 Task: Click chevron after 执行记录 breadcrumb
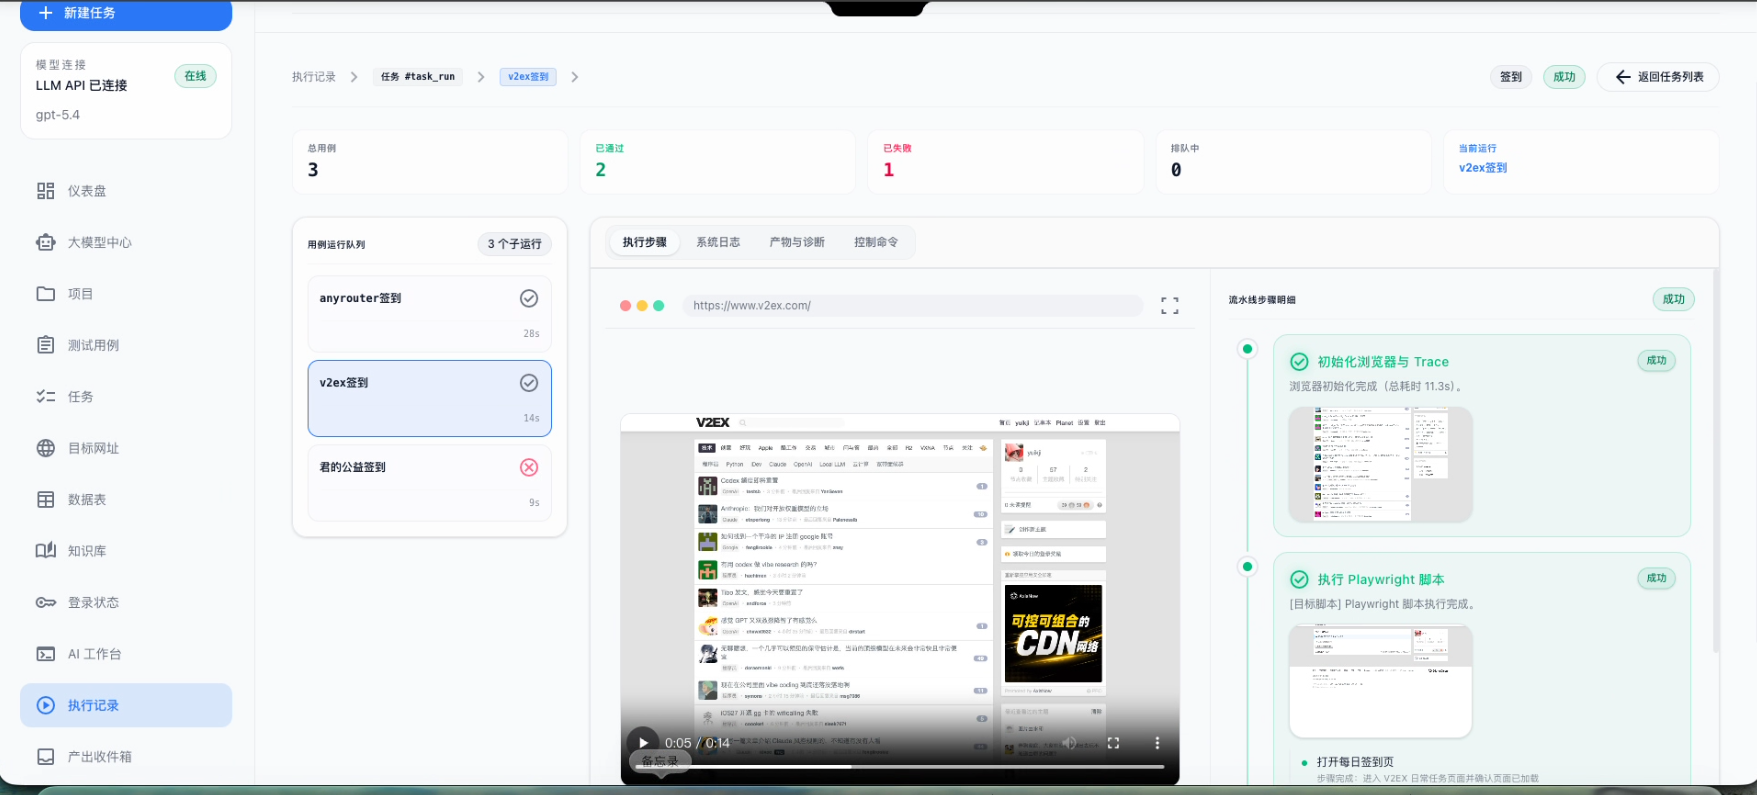coord(354,77)
